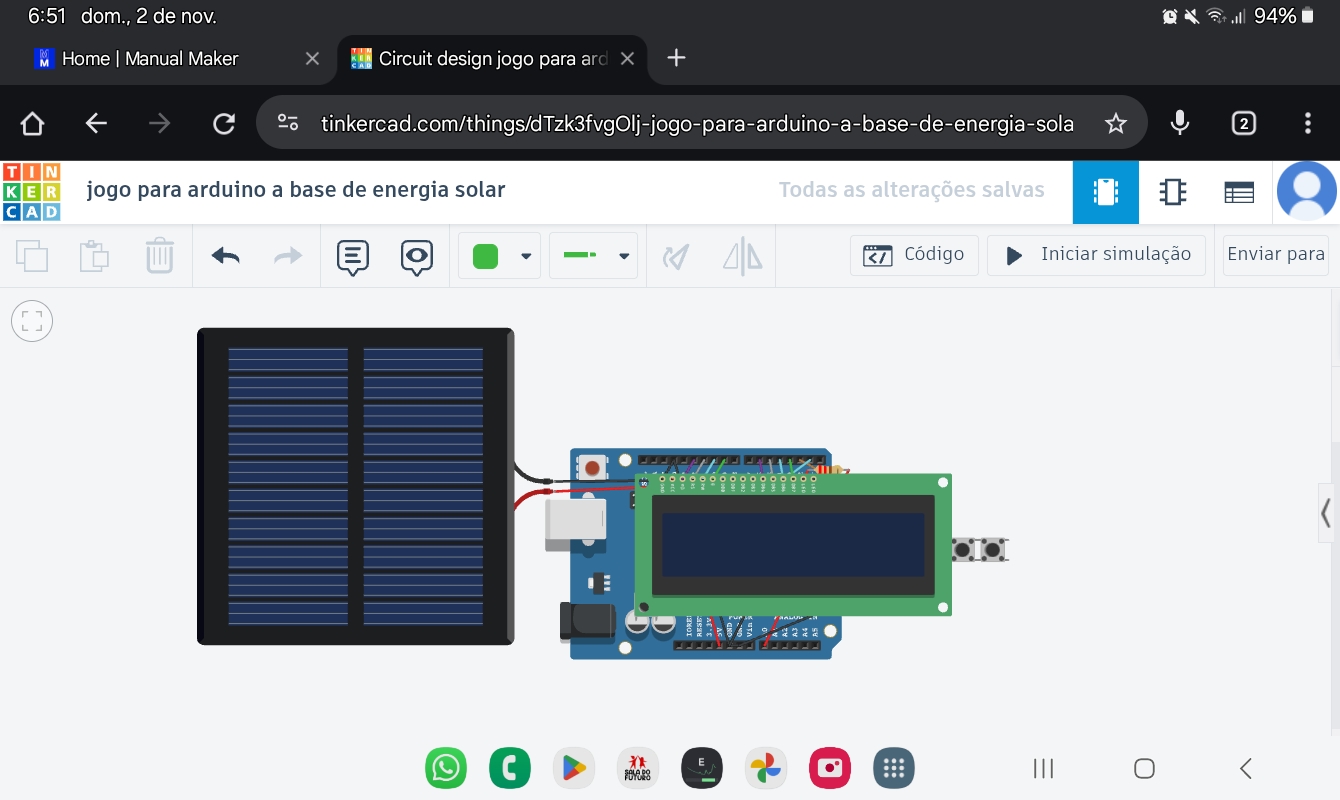
Task: Open WhatsApp from the taskbar
Action: point(446,768)
